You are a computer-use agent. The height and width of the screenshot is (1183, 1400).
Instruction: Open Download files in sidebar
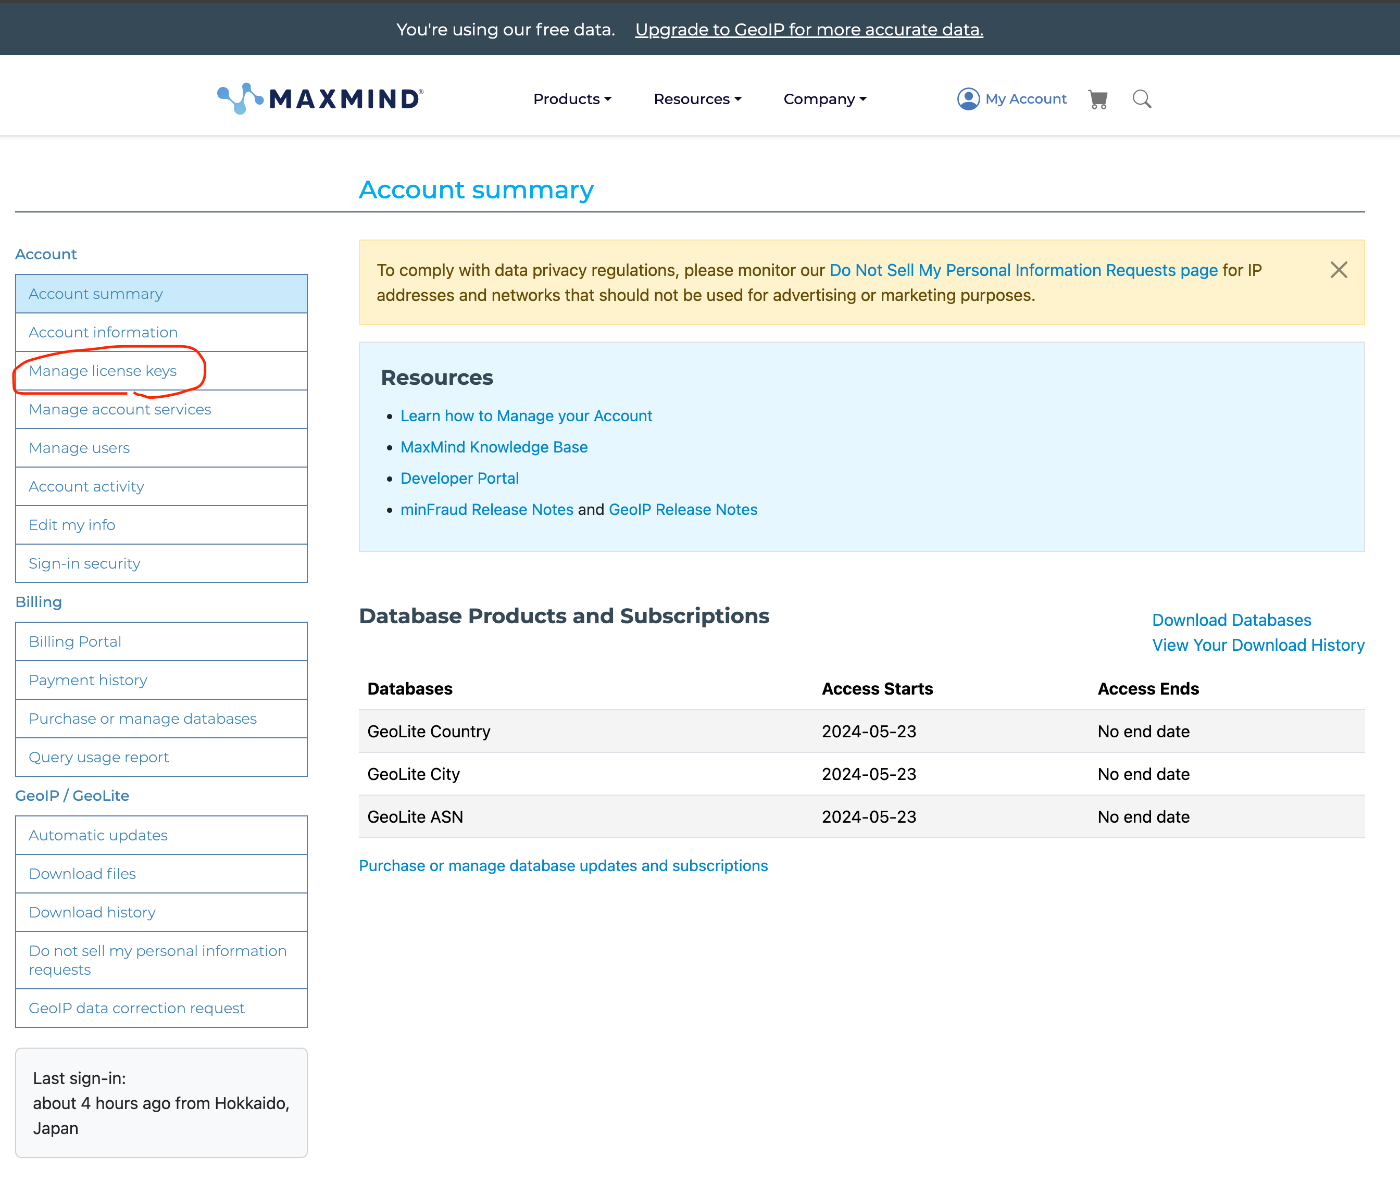pyautogui.click(x=161, y=874)
